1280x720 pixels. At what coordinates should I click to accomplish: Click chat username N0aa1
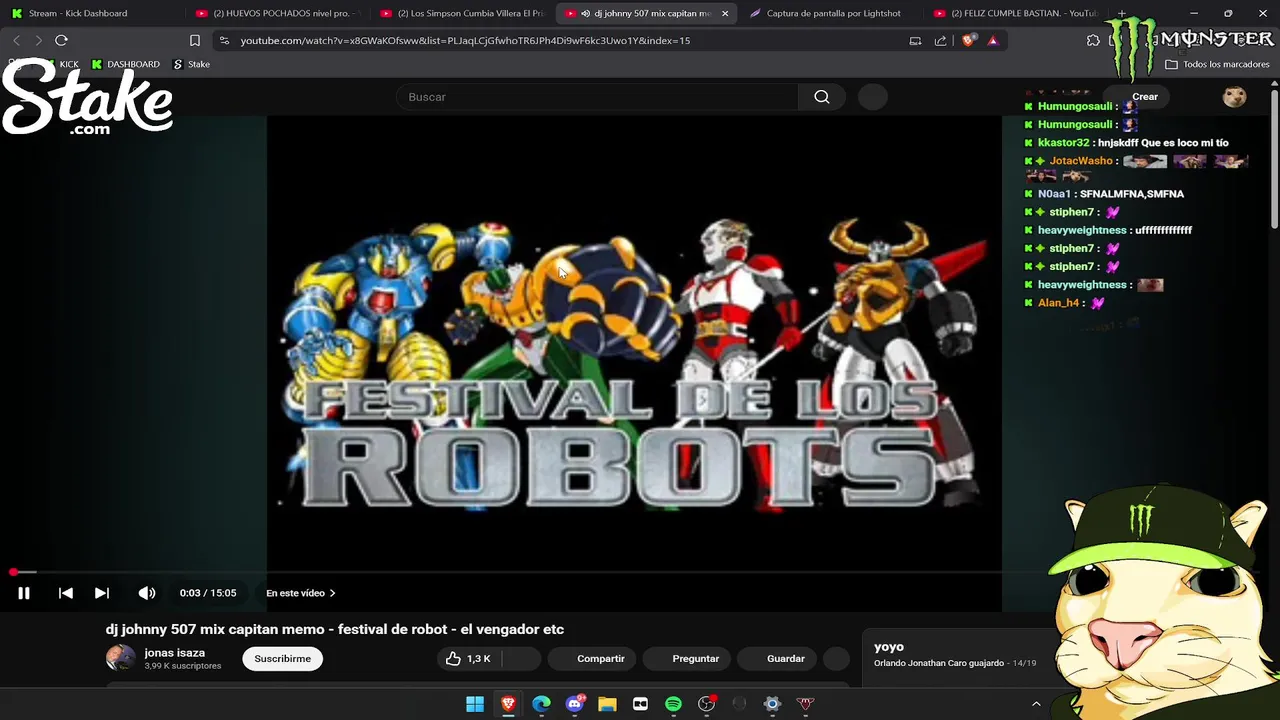[x=1054, y=194]
